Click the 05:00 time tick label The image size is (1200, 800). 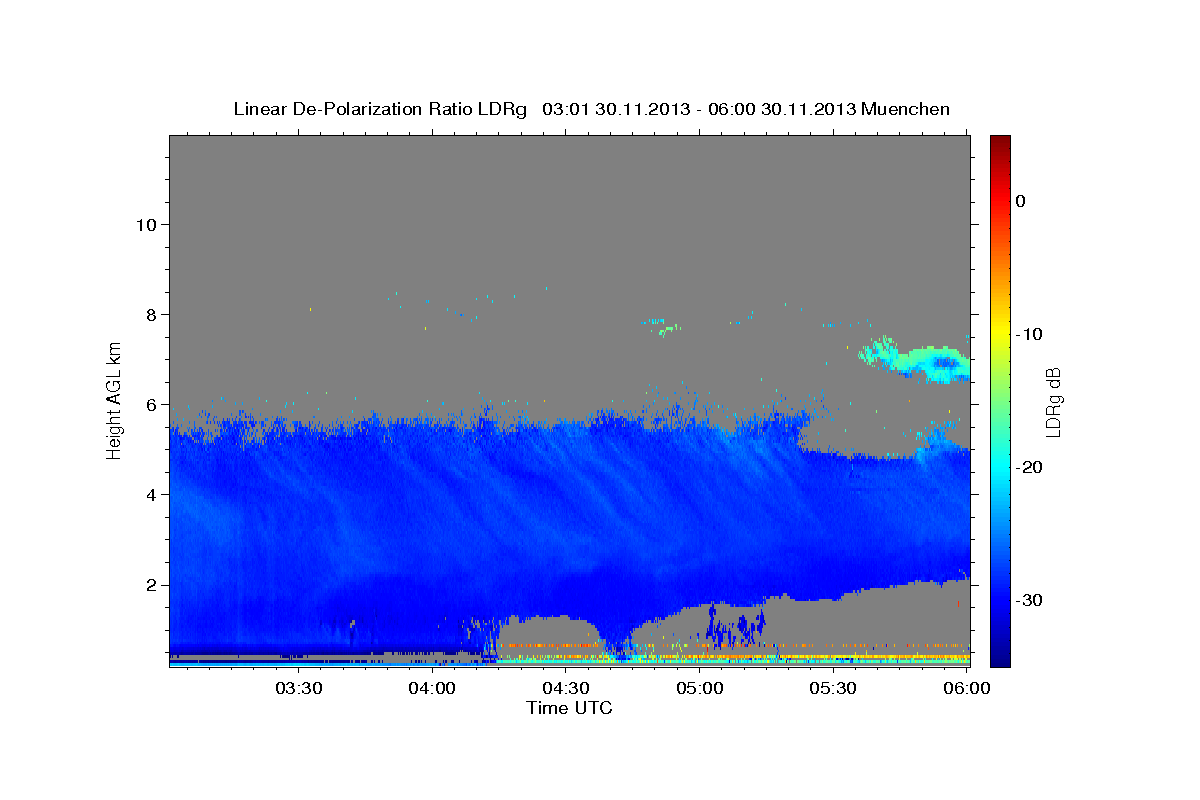[700, 688]
